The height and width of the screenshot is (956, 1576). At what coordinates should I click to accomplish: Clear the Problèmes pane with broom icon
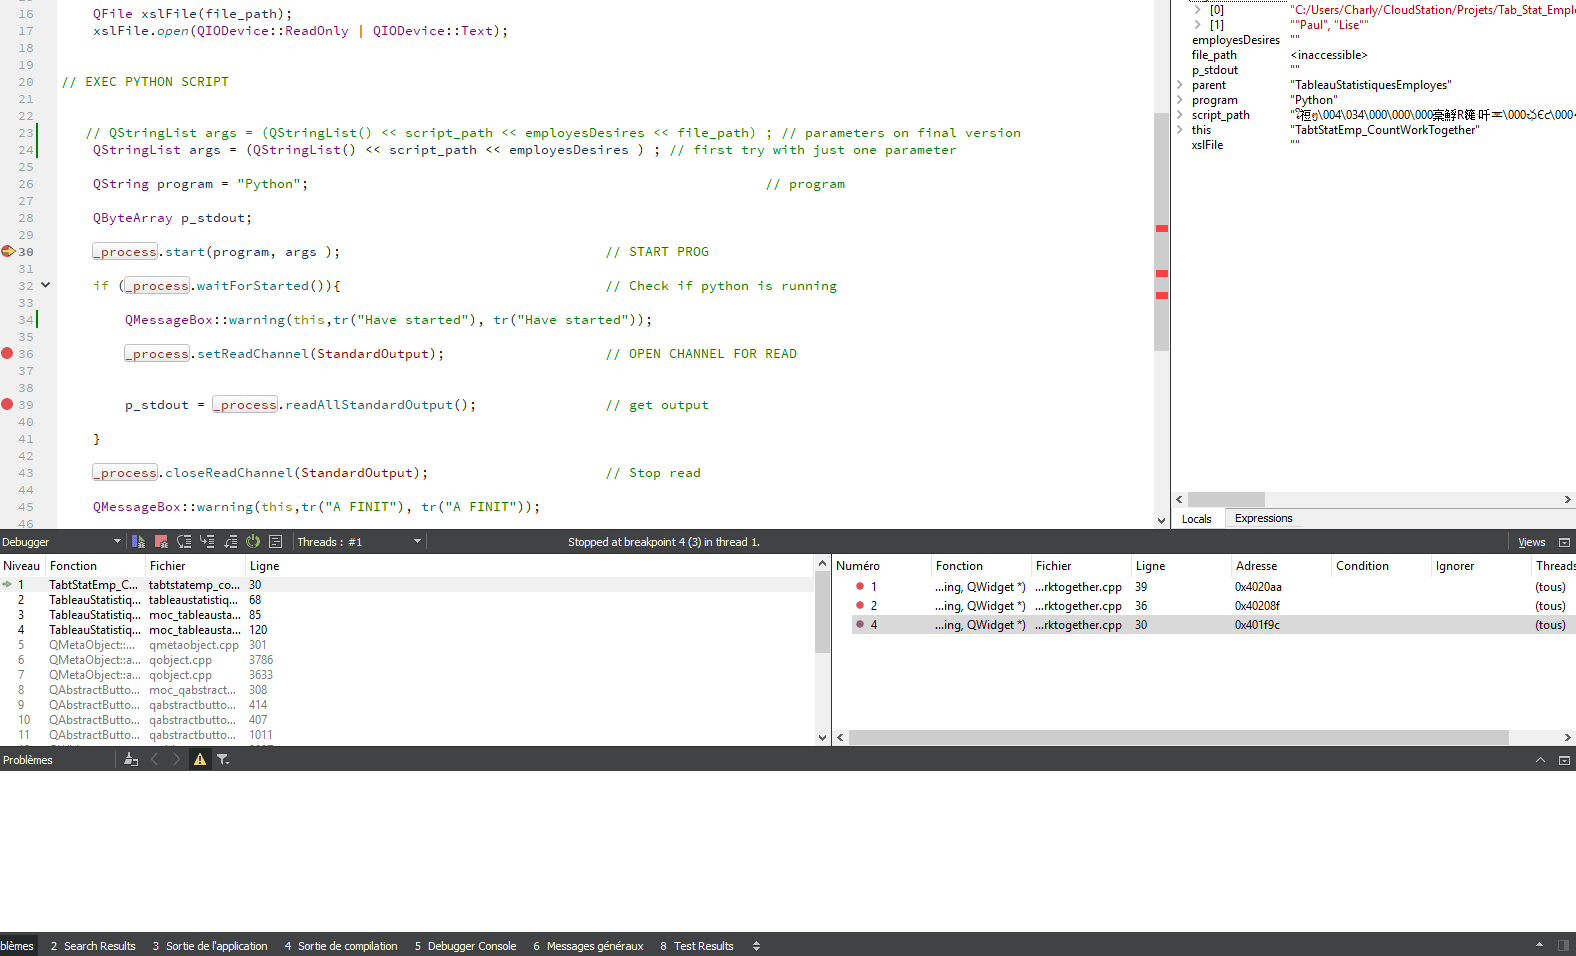(131, 760)
